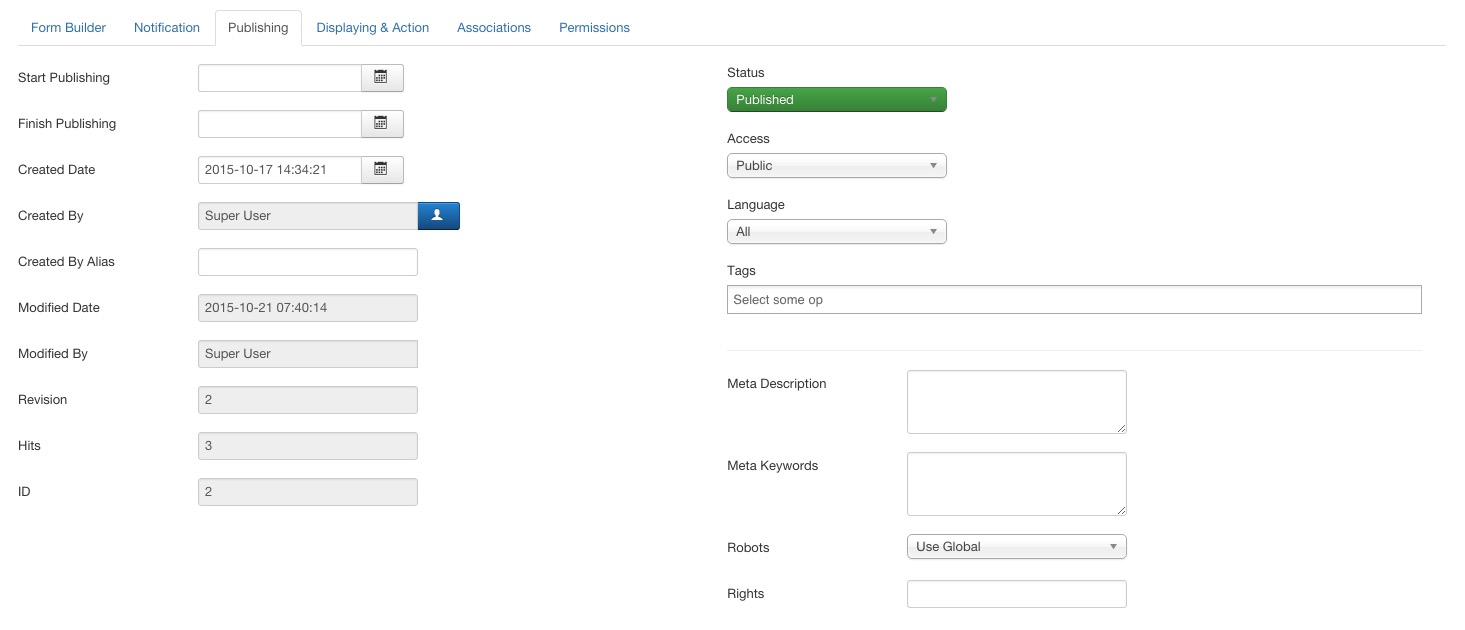Image resolution: width=1465 pixels, height=630 pixels.
Task: Click the Modified Date label
Action: click(59, 308)
